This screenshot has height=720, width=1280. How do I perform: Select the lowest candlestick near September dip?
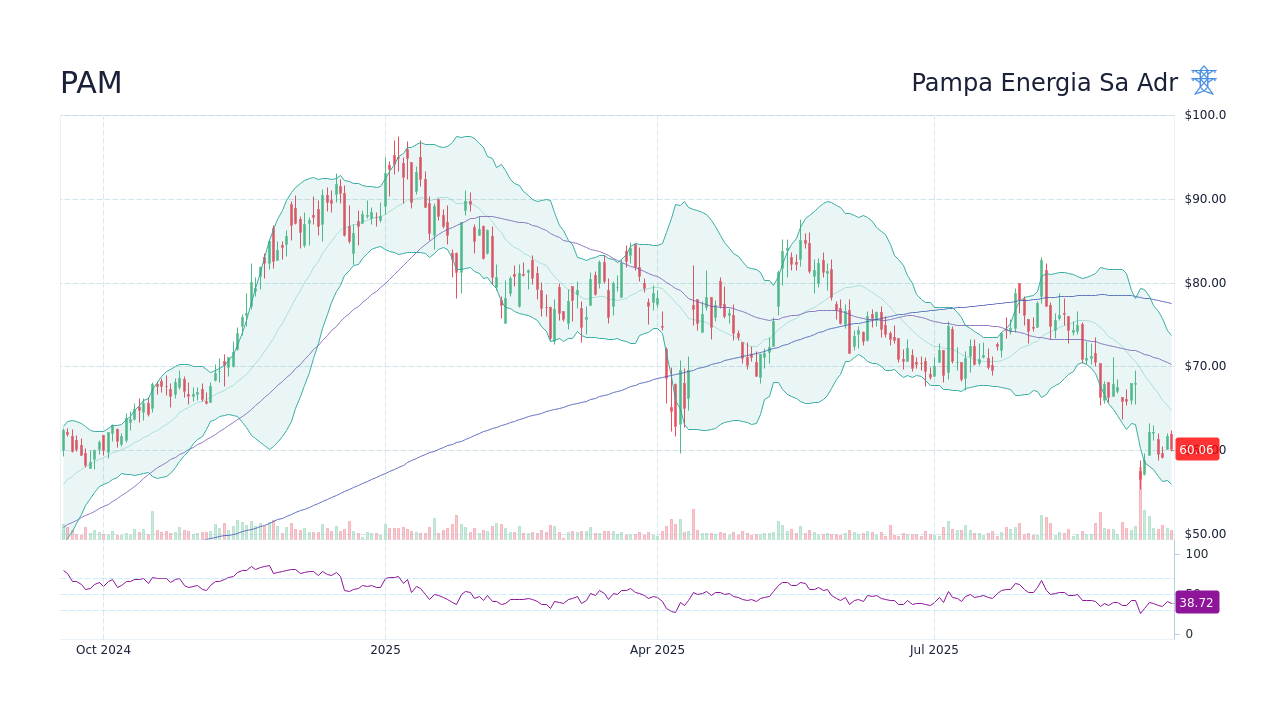pos(1142,480)
